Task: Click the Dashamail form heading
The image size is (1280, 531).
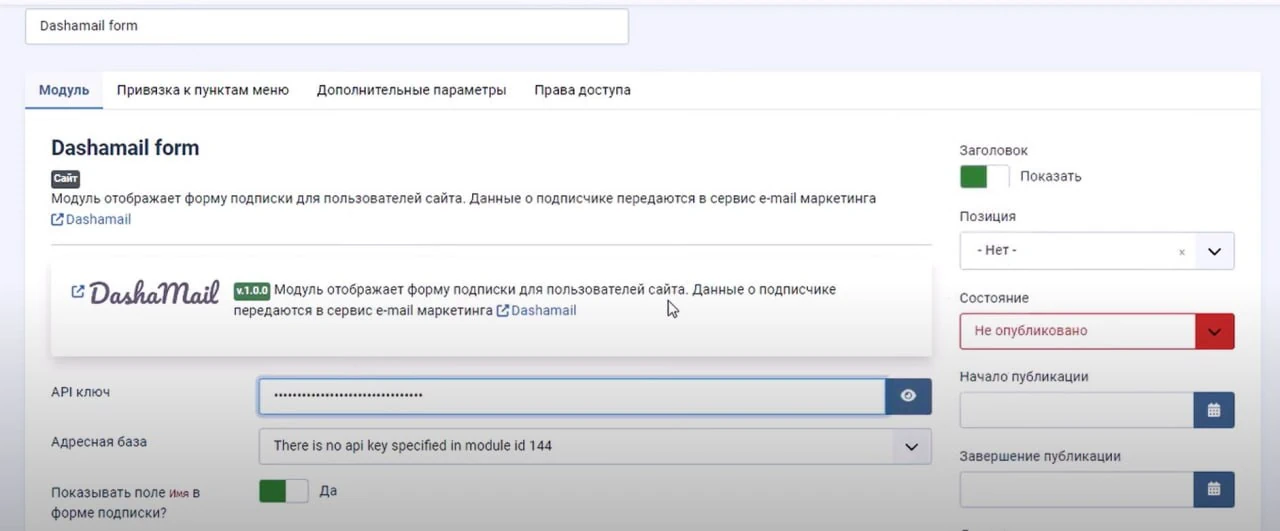Action: coord(125,148)
